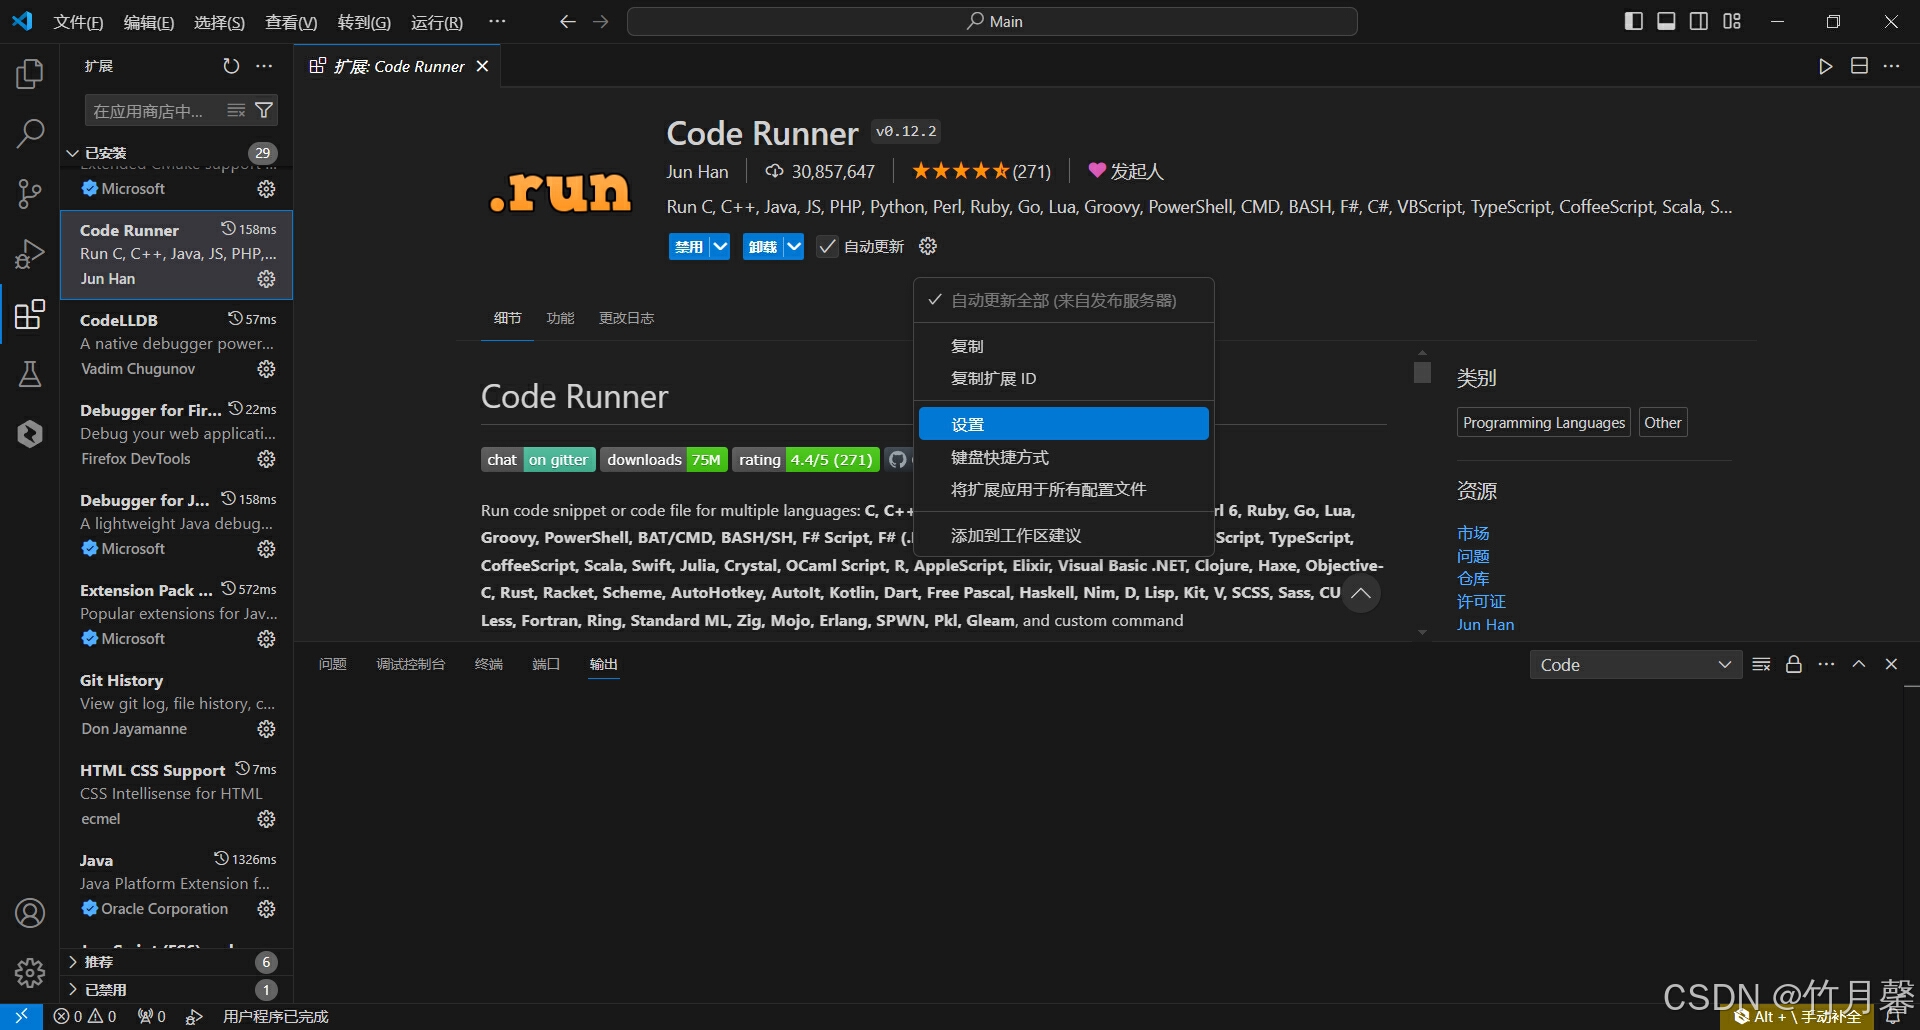
Task: Switch to the Terminal panel tab
Action: pyautogui.click(x=488, y=664)
